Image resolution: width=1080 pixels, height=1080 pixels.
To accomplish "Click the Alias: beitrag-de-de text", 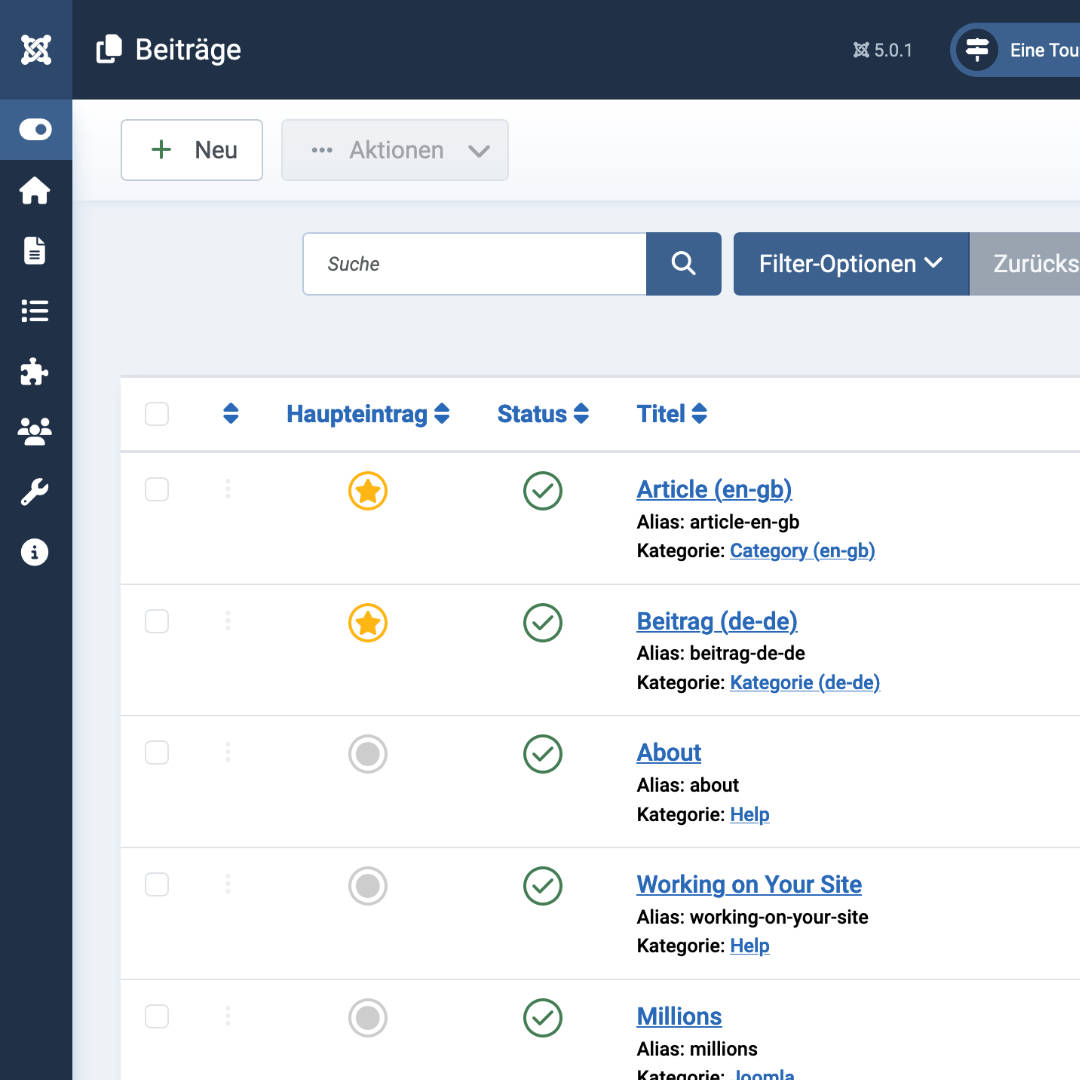I will pyautogui.click(x=720, y=653).
